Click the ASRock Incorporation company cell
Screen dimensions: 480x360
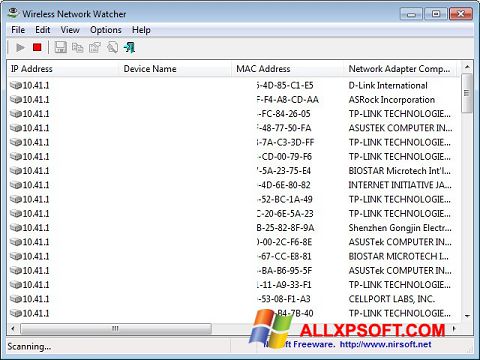pos(392,100)
